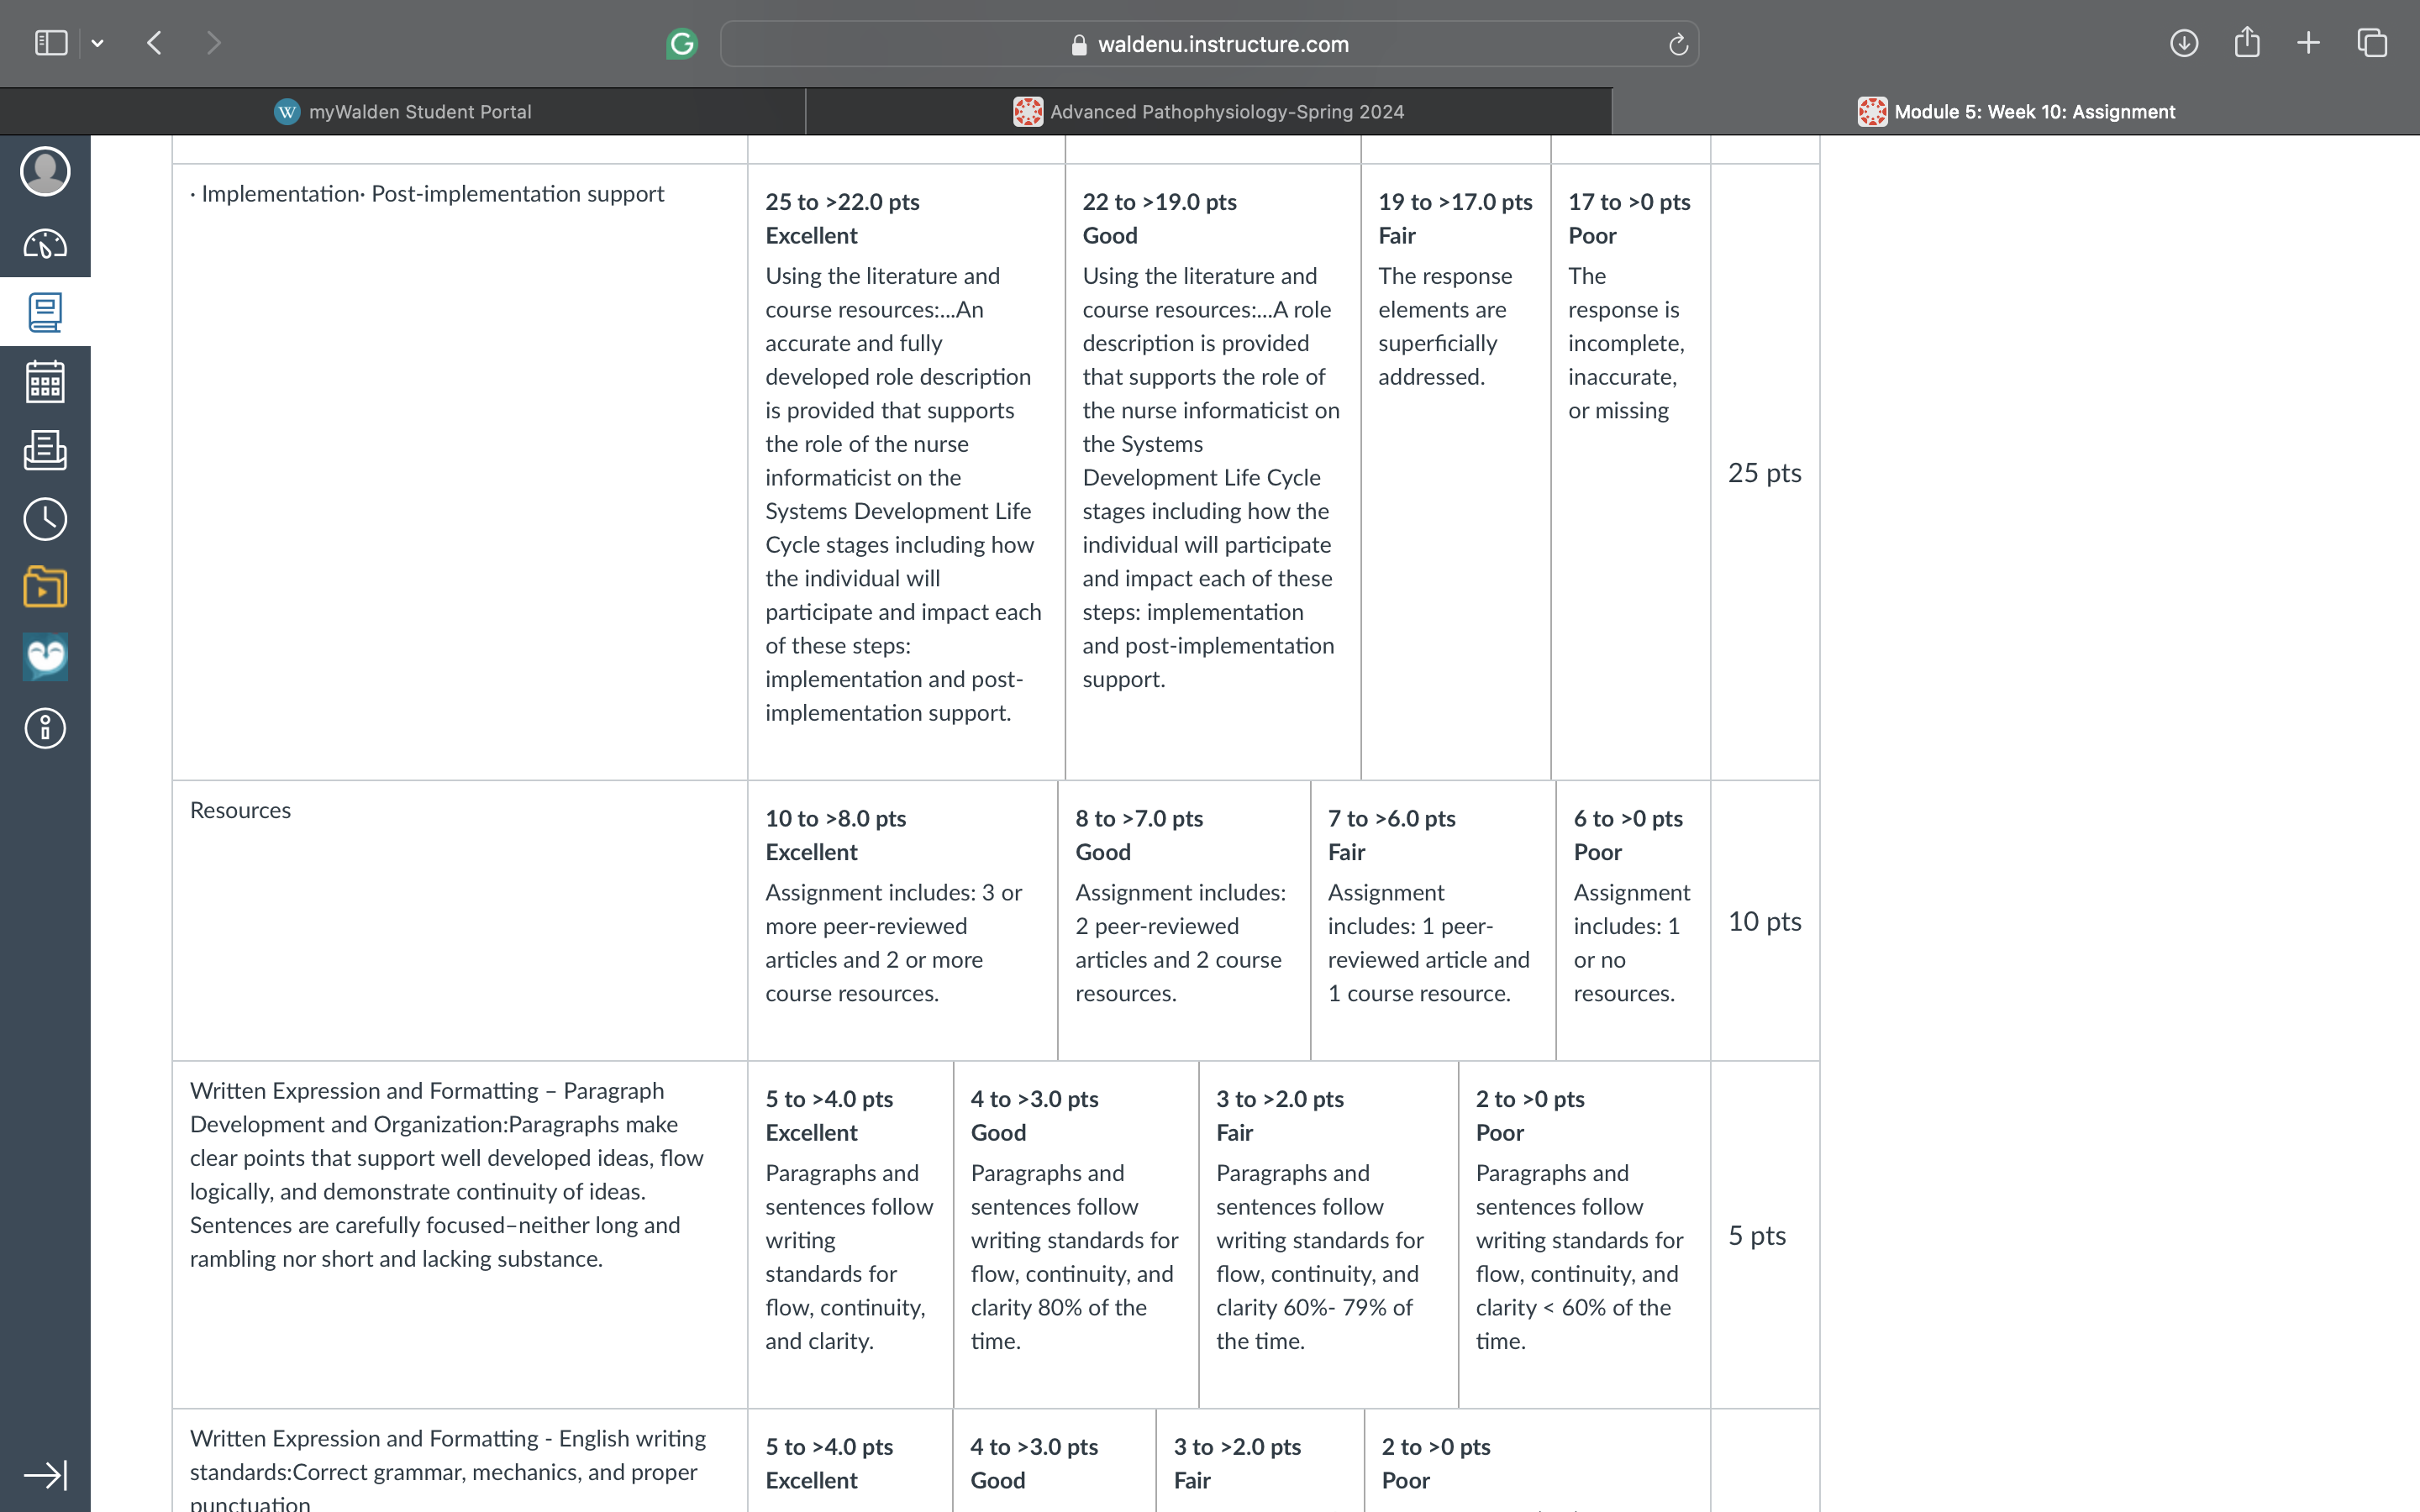The width and height of the screenshot is (2420, 1512).
Task: Switch to Advanced Pathophysiology-Spring 2024 tab
Action: coord(1209,112)
